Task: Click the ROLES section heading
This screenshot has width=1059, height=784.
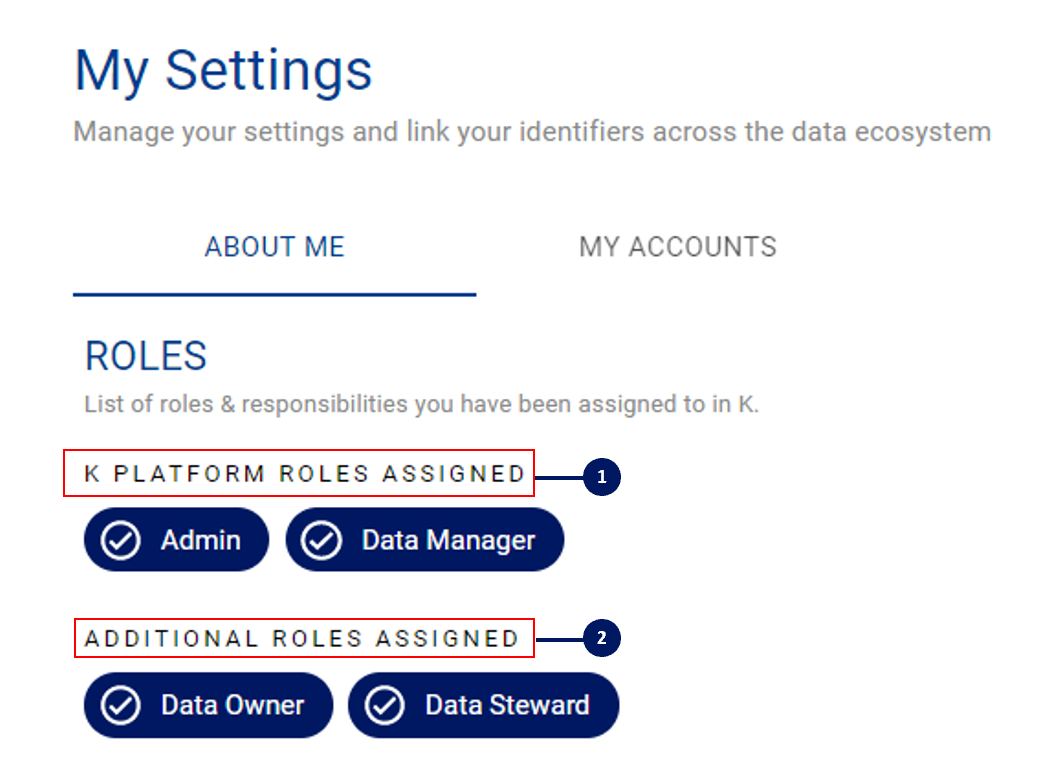Action: tap(146, 356)
